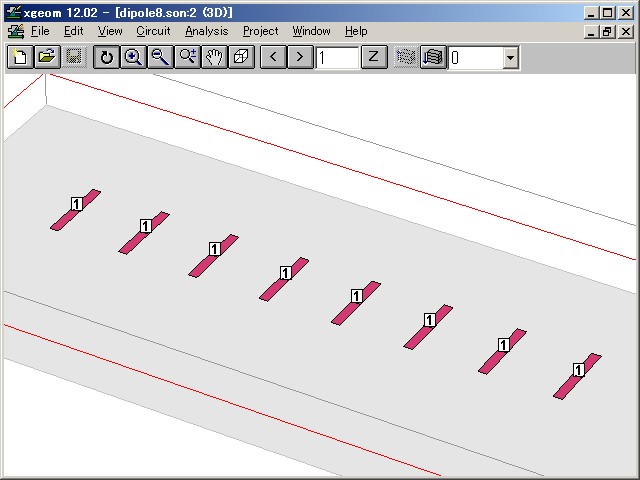Click port 1 label on leftmost dipole
The width and height of the screenshot is (640, 480).
(x=77, y=204)
